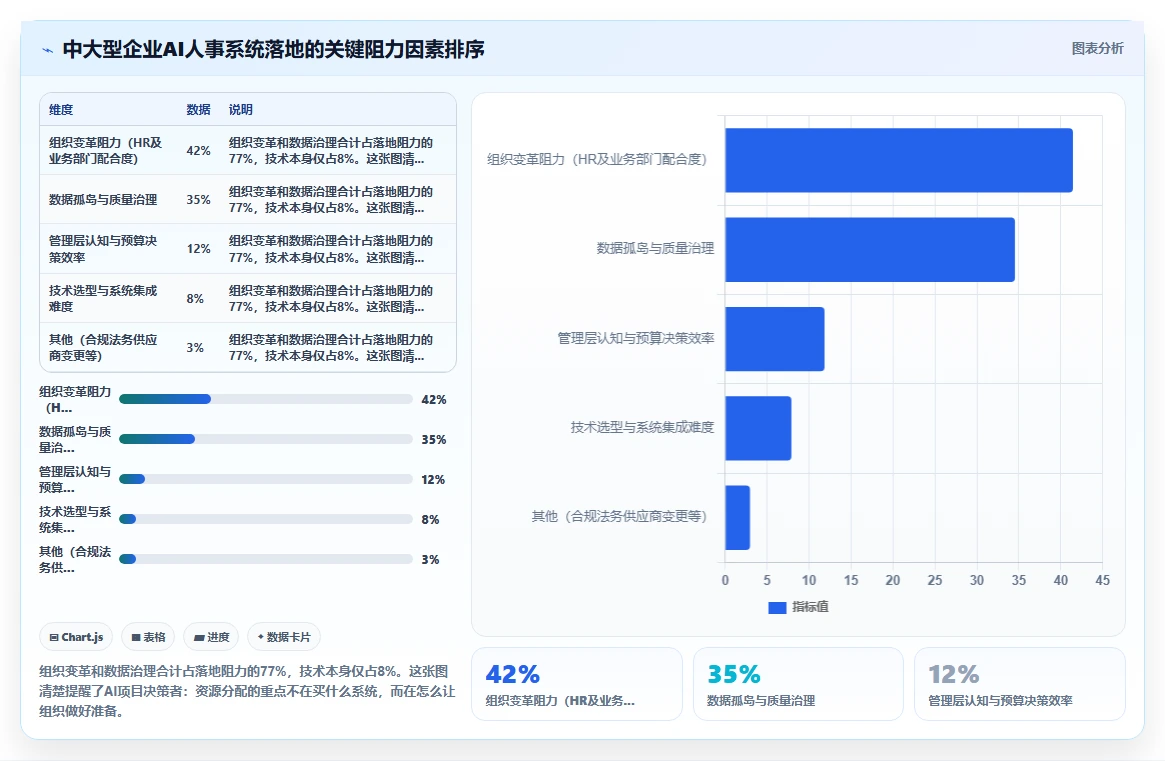Click the 技术选型与系统集 progress bar at 8%

coord(265,519)
